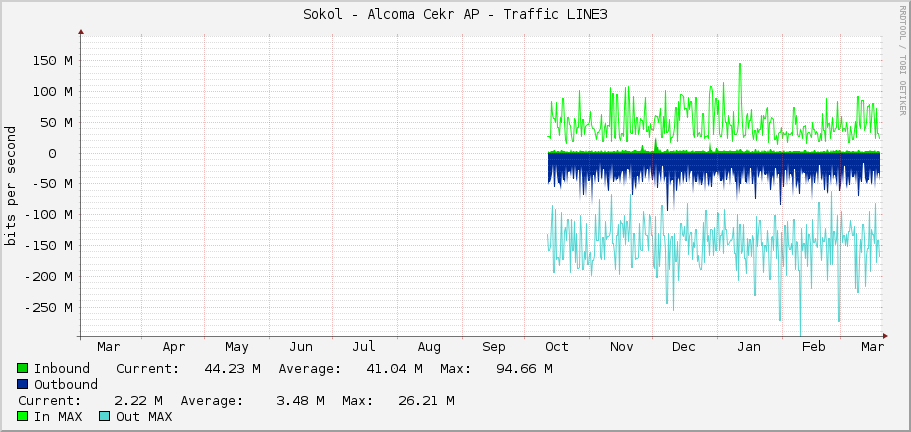Click the Outbound legend label
The width and height of the screenshot is (911, 432).
[66, 384]
